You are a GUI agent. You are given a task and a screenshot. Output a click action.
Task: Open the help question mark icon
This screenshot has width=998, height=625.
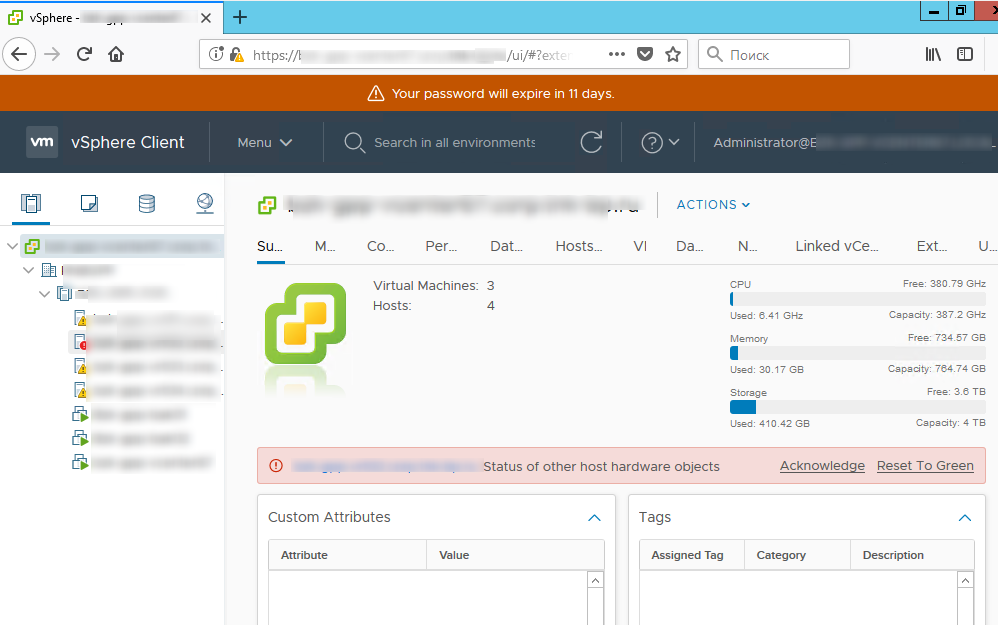[x=652, y=143]
